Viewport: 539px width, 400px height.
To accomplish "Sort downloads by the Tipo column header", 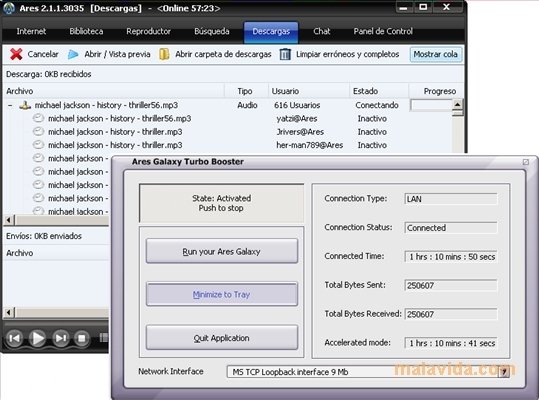I will [x=246, y=91].
